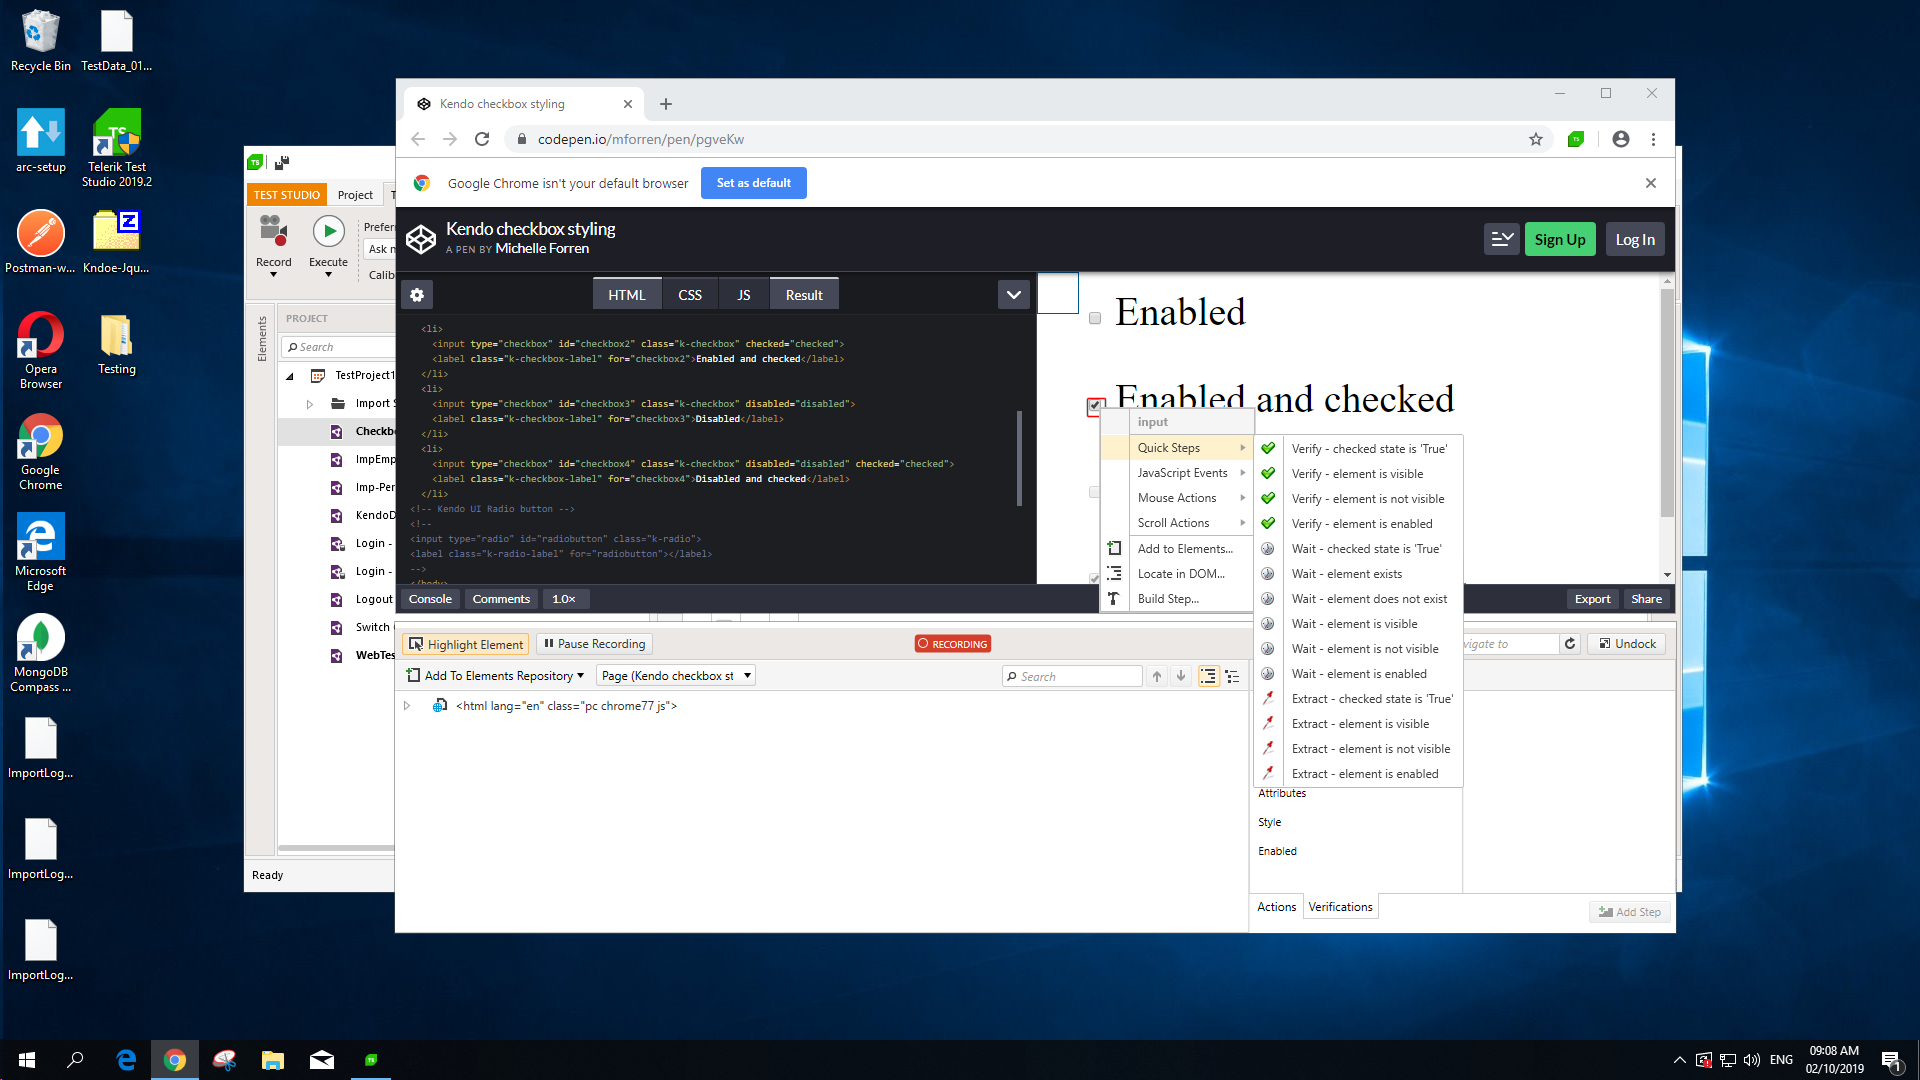This screenshot has height=1080, width=1920.
Task: Pause Recording toggle button
Action: [x=595, y=644]
